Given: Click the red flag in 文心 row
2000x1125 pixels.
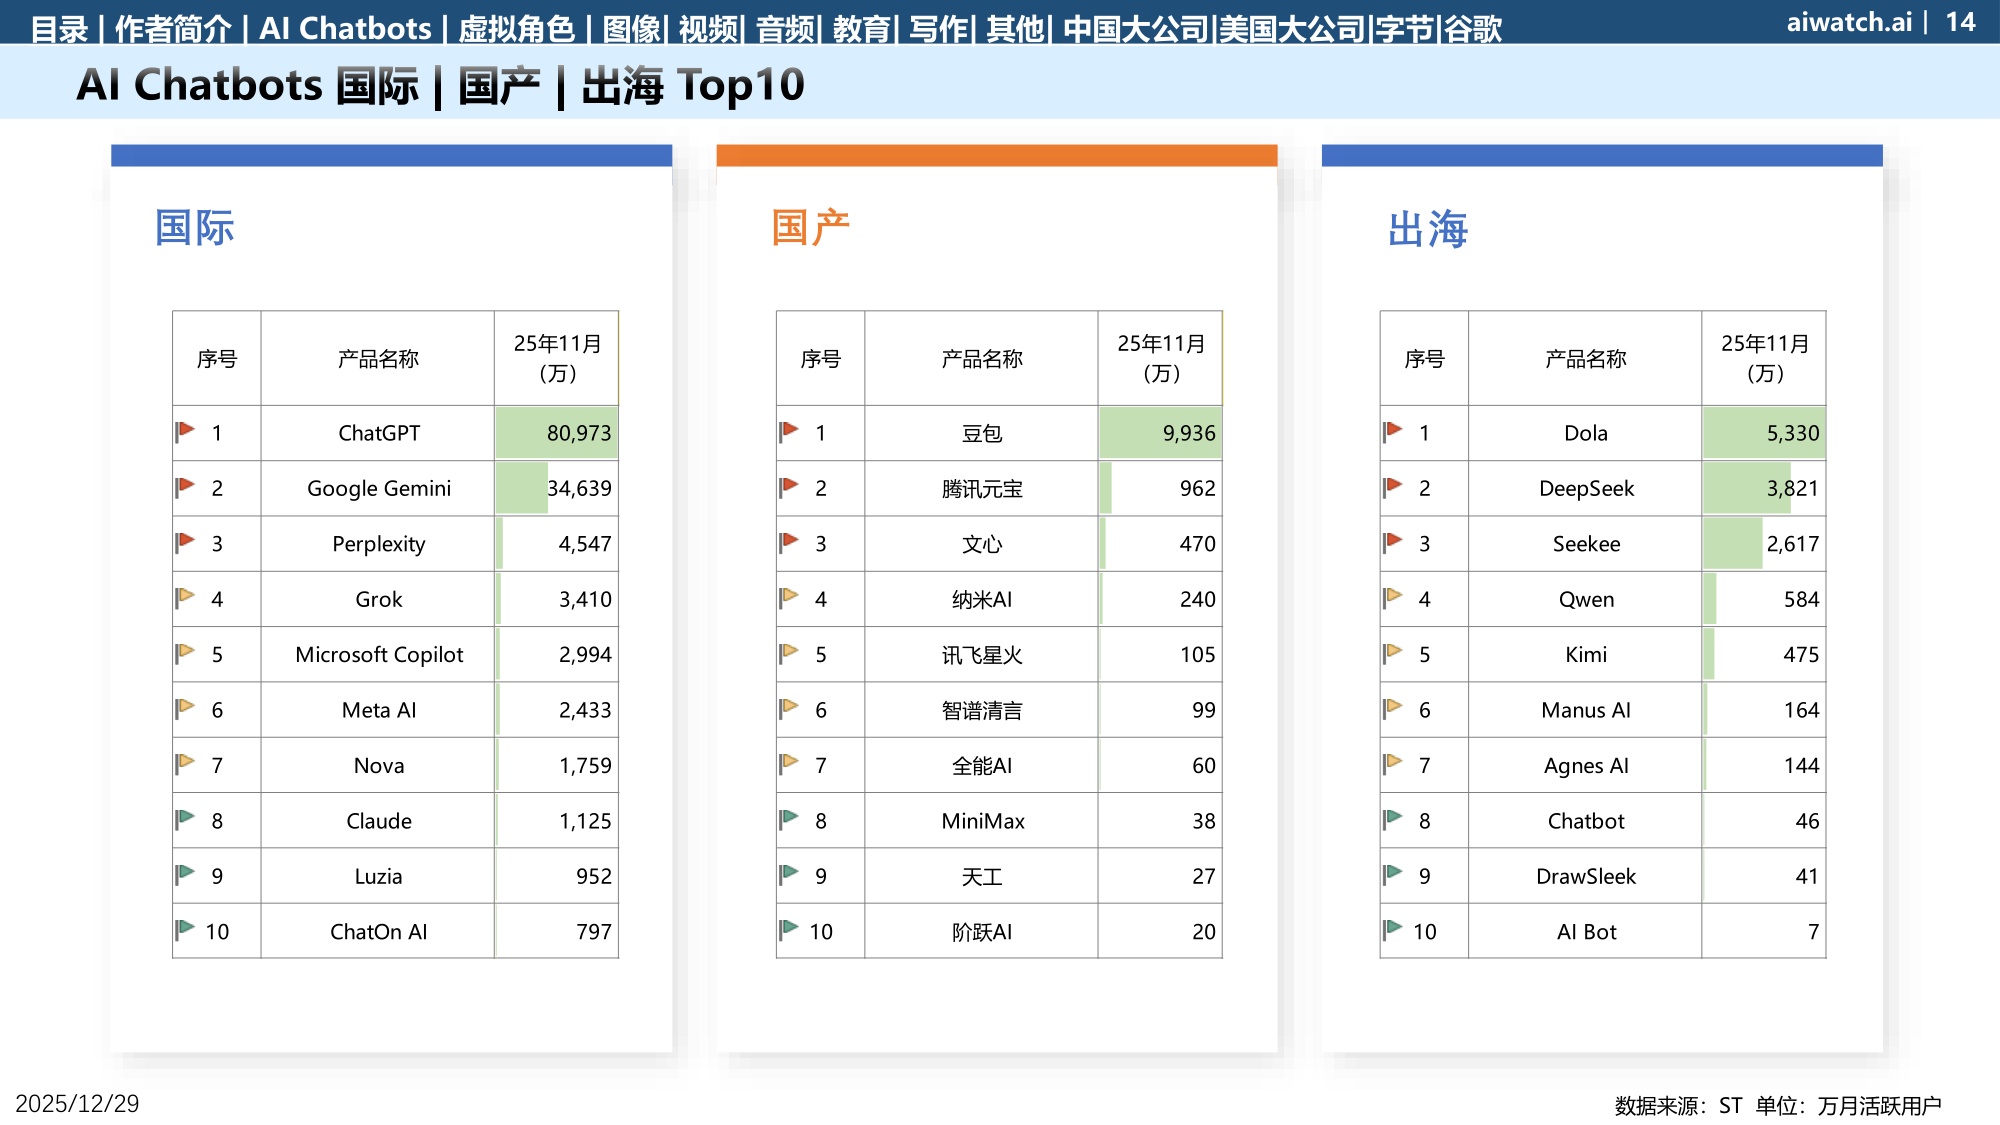Looking at the screenshot, I should coord(789,542).
